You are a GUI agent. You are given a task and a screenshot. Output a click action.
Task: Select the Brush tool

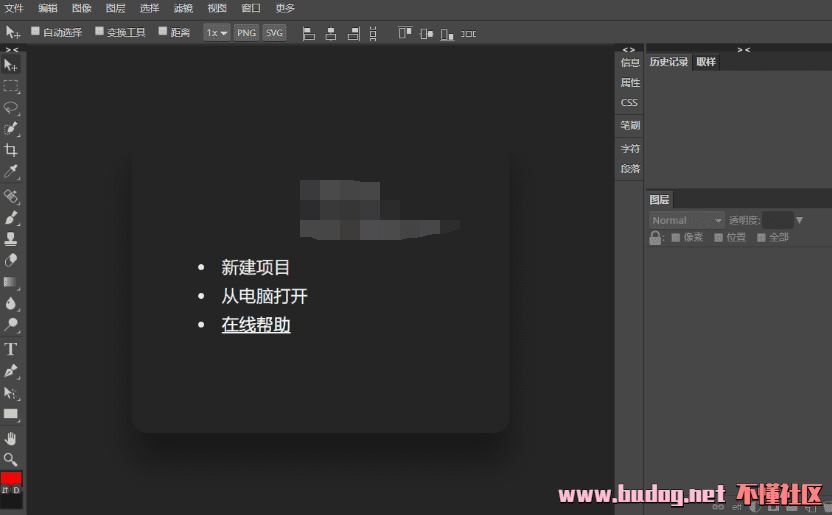[11, 217]
